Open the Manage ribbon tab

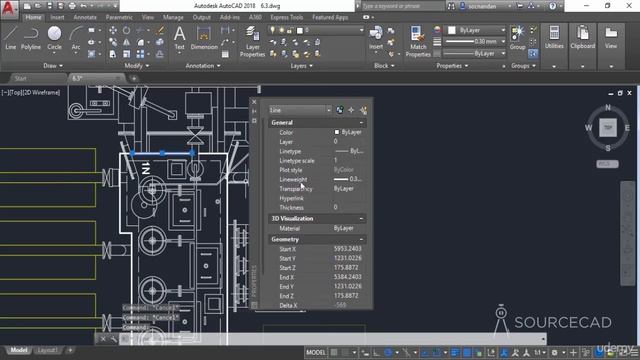point(173,17)
